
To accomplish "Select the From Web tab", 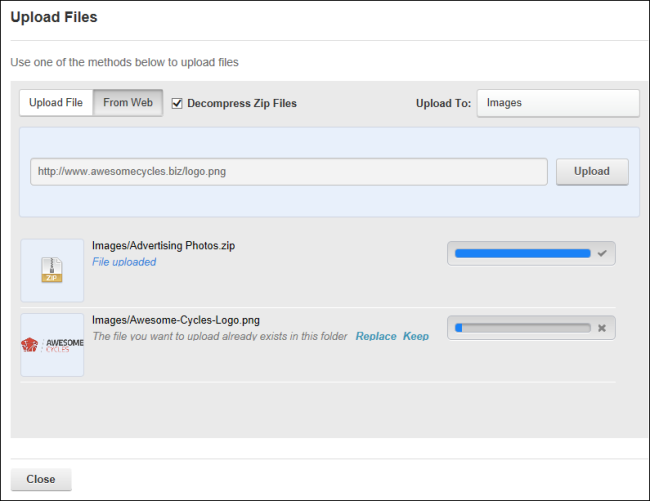I will point(128,102).
